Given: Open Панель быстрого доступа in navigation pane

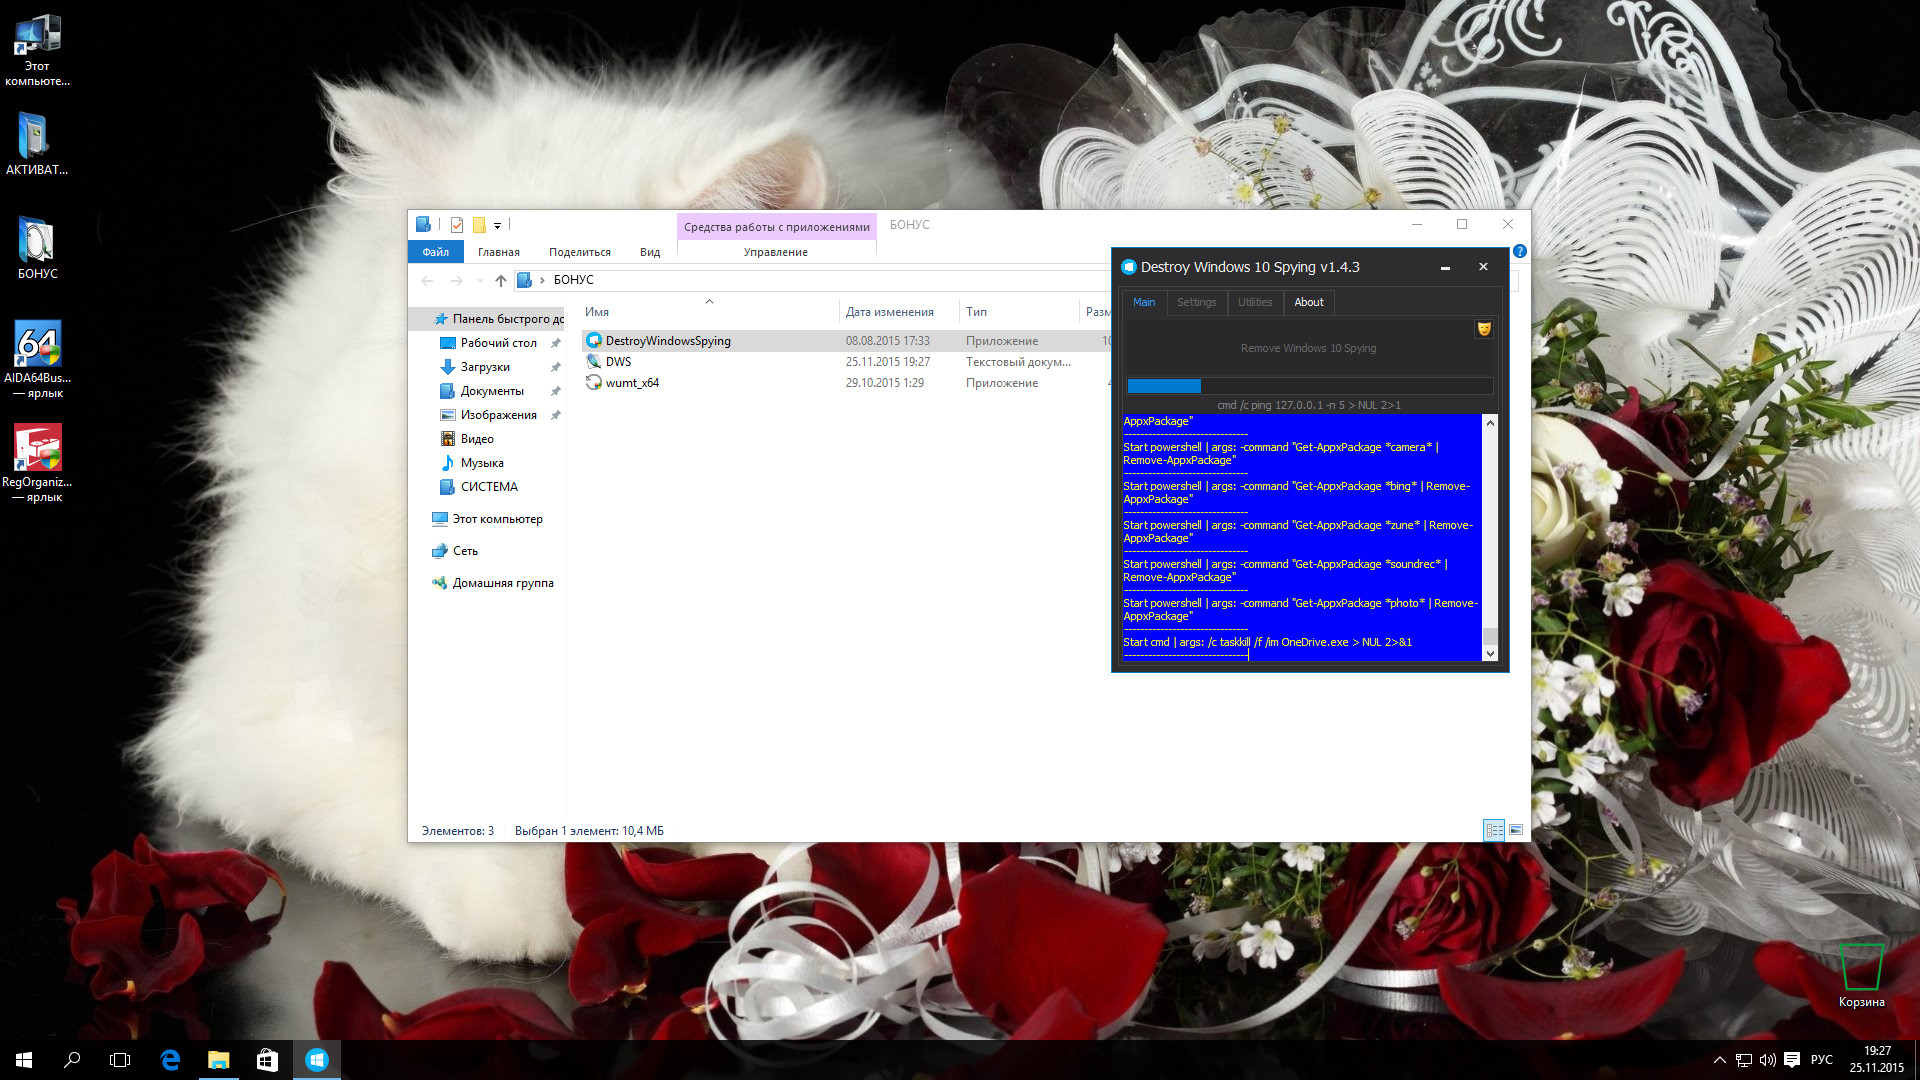Looking at the screenshot, I should coord(498,319).
